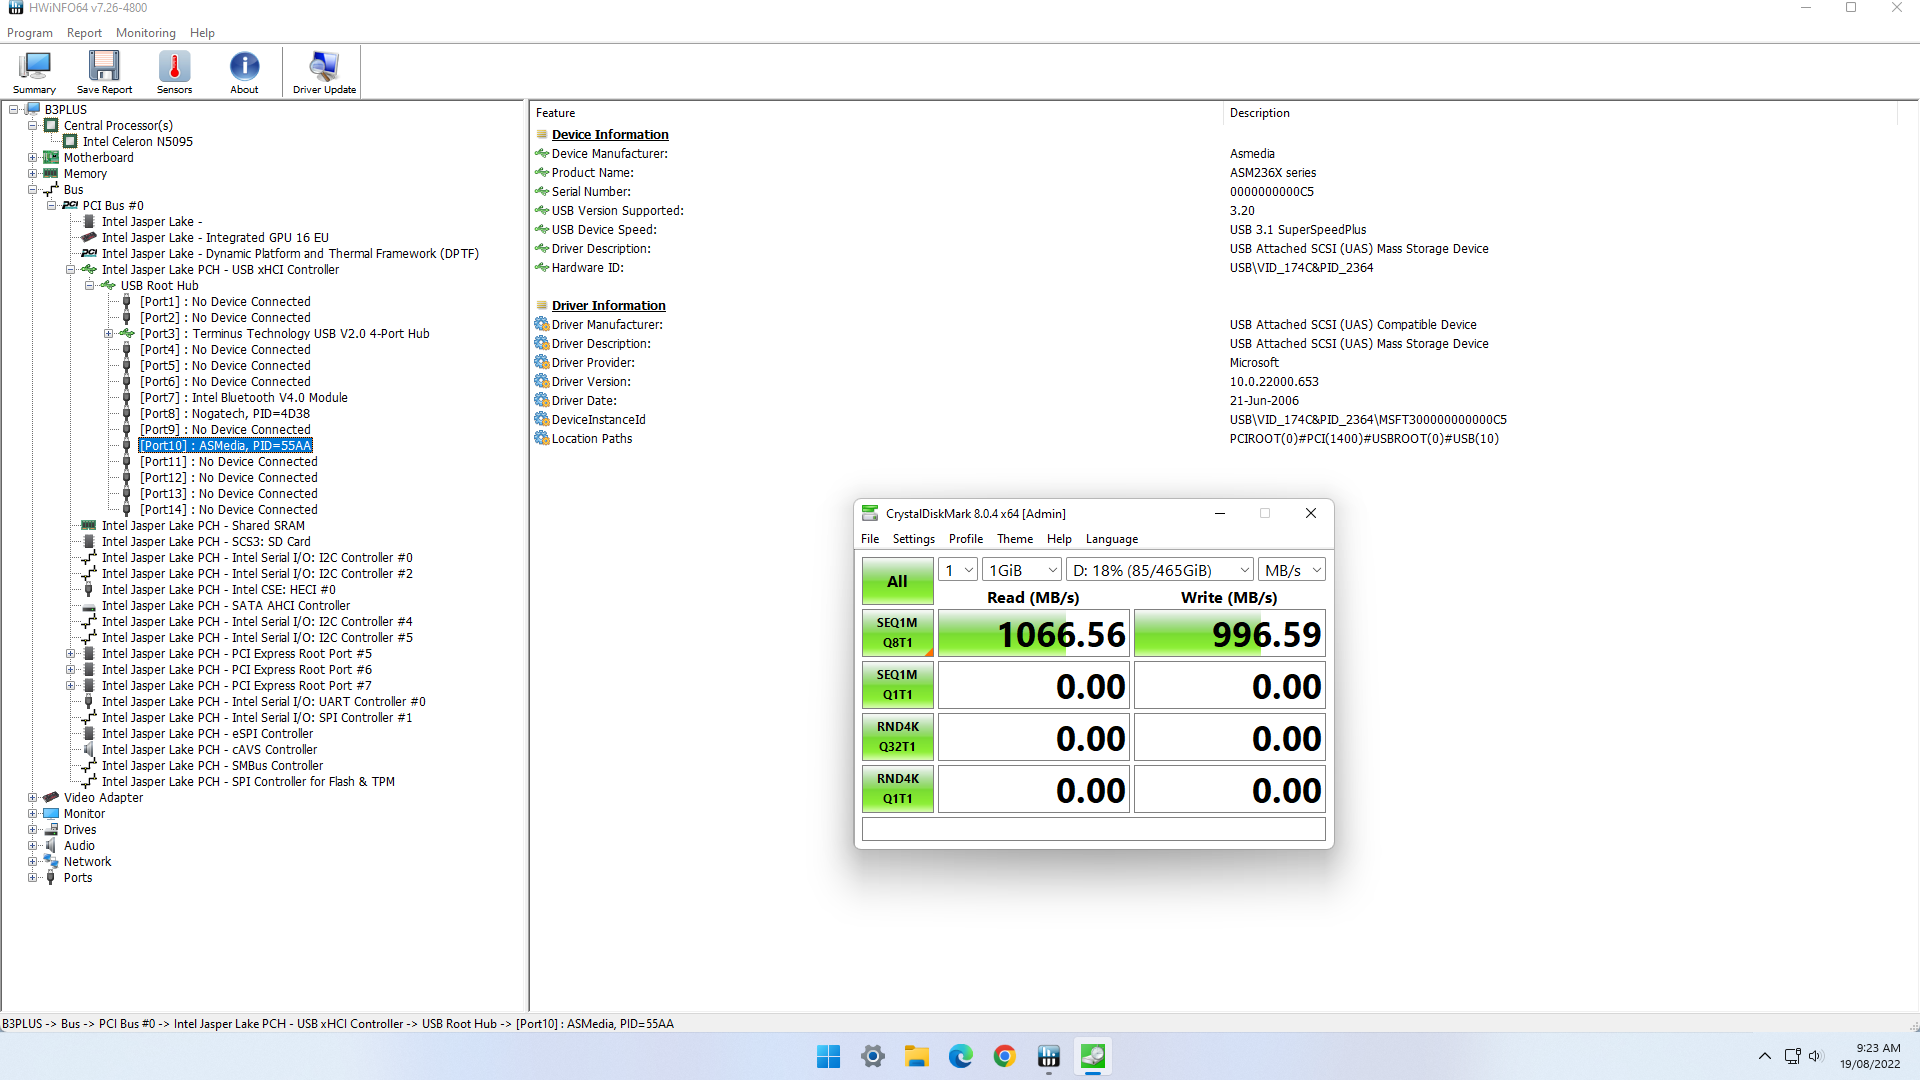Switch to HWiNFO64 taskbar icon
Viewport: 1920px width, 1080px height.
(1049, 1056)
